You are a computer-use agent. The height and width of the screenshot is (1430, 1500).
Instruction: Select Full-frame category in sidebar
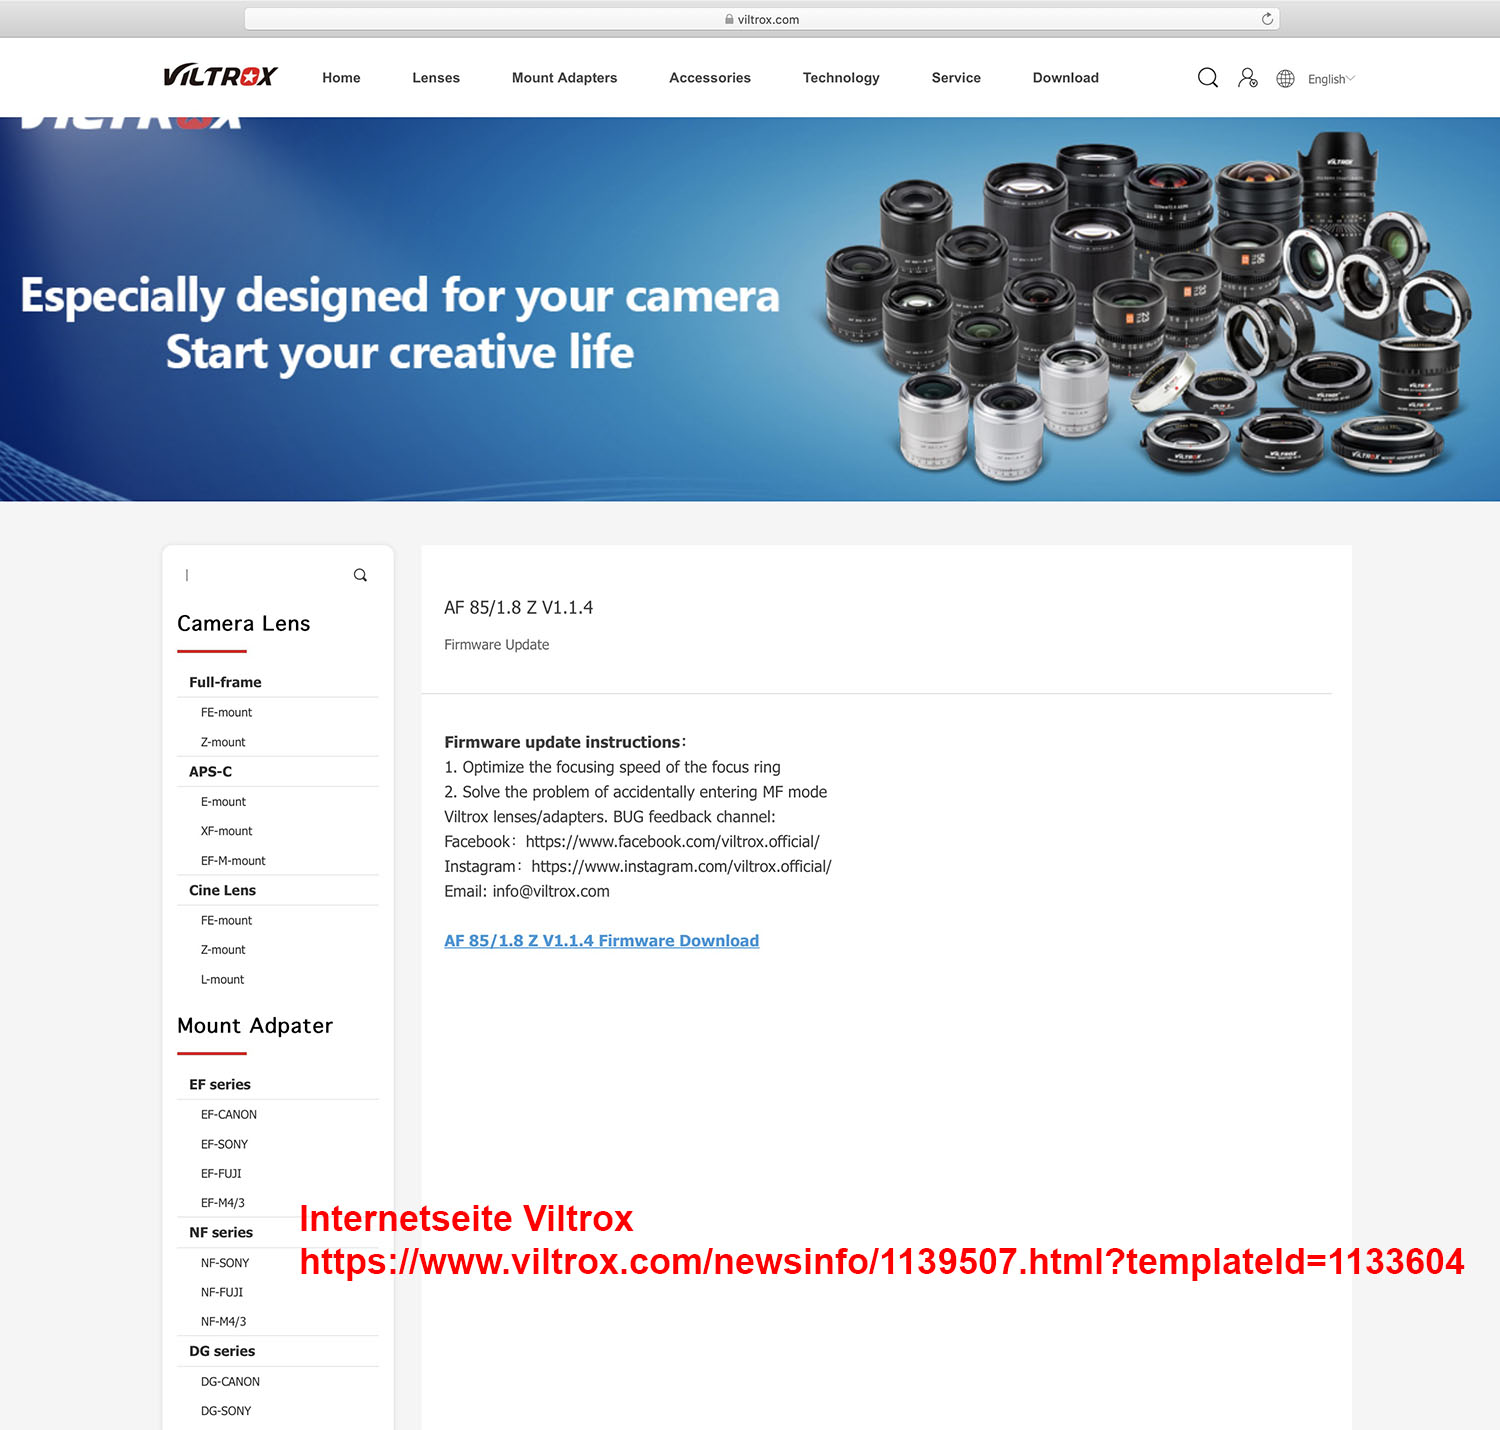coord(225,682)
